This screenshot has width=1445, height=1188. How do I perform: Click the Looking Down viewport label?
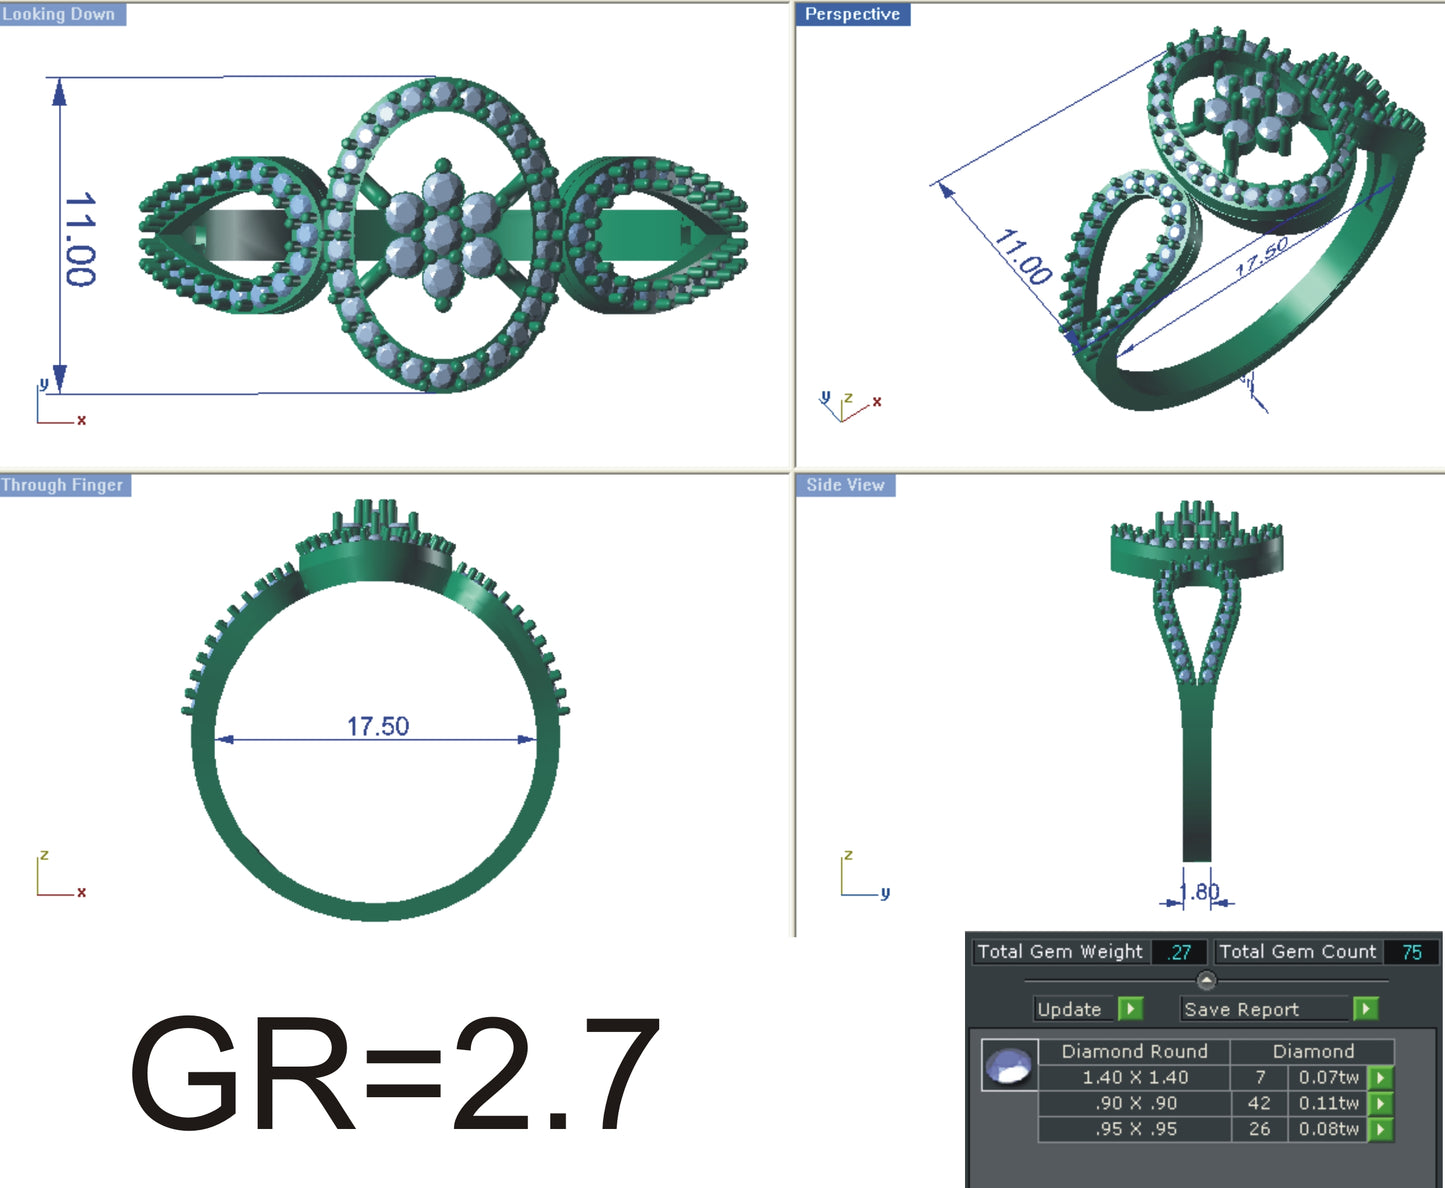62,14
